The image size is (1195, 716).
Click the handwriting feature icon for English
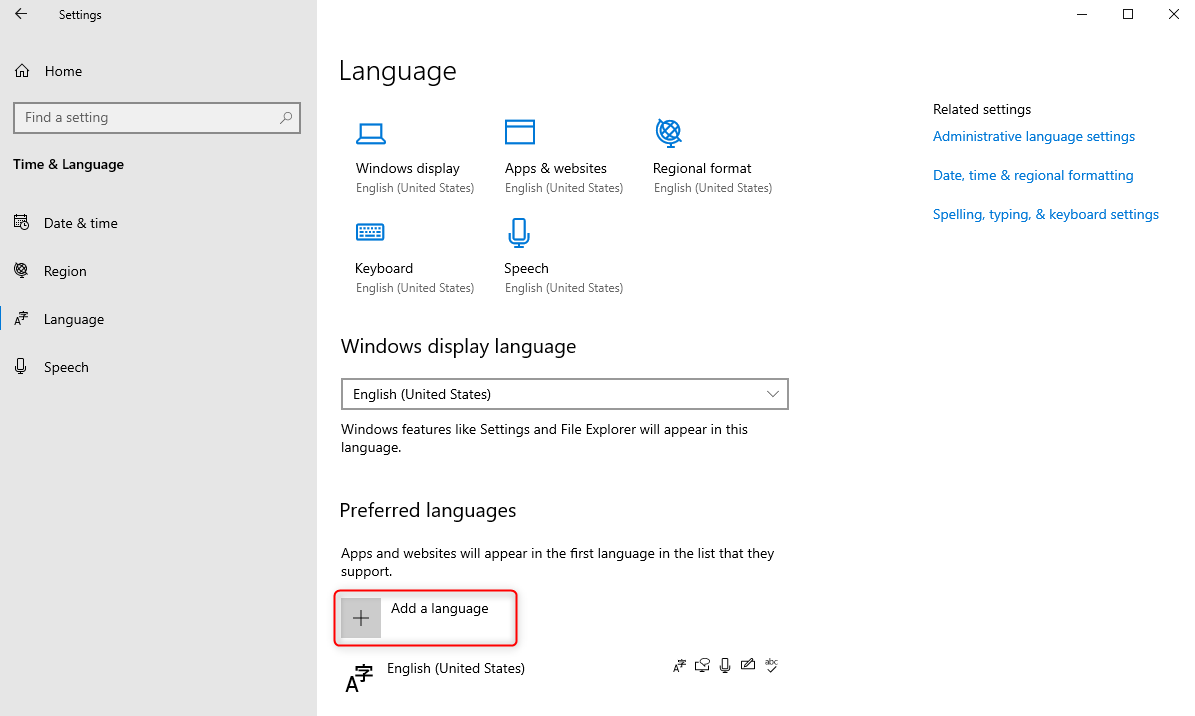click(x=748, y=665)
